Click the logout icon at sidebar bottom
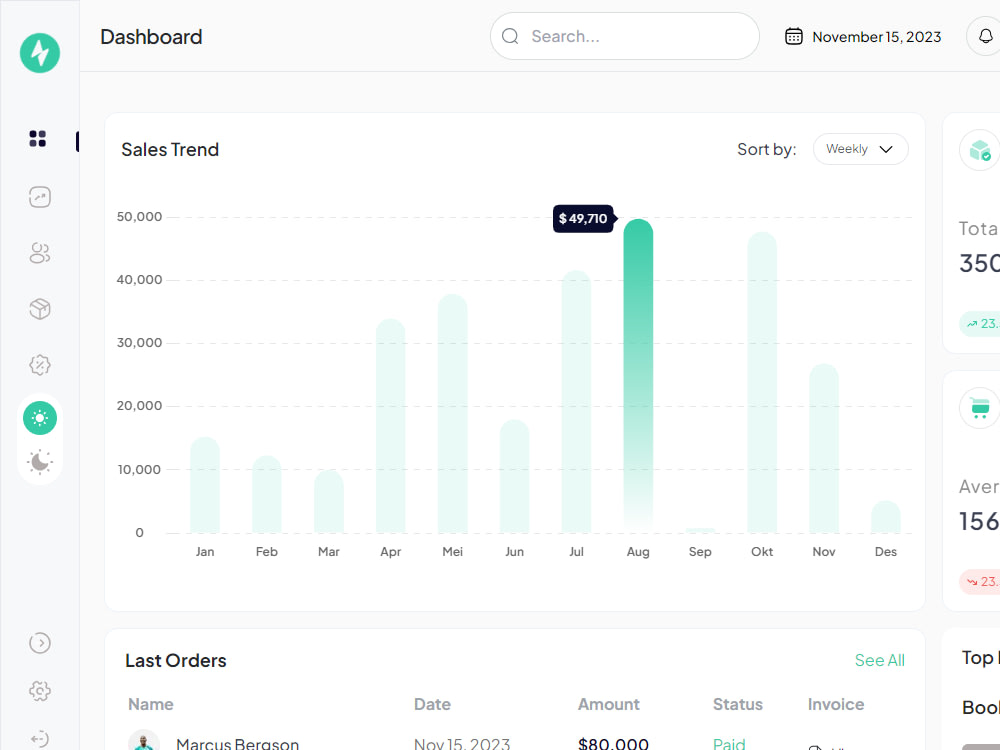This screenshot has height=750, width=1000. click(x=40, y=739)
